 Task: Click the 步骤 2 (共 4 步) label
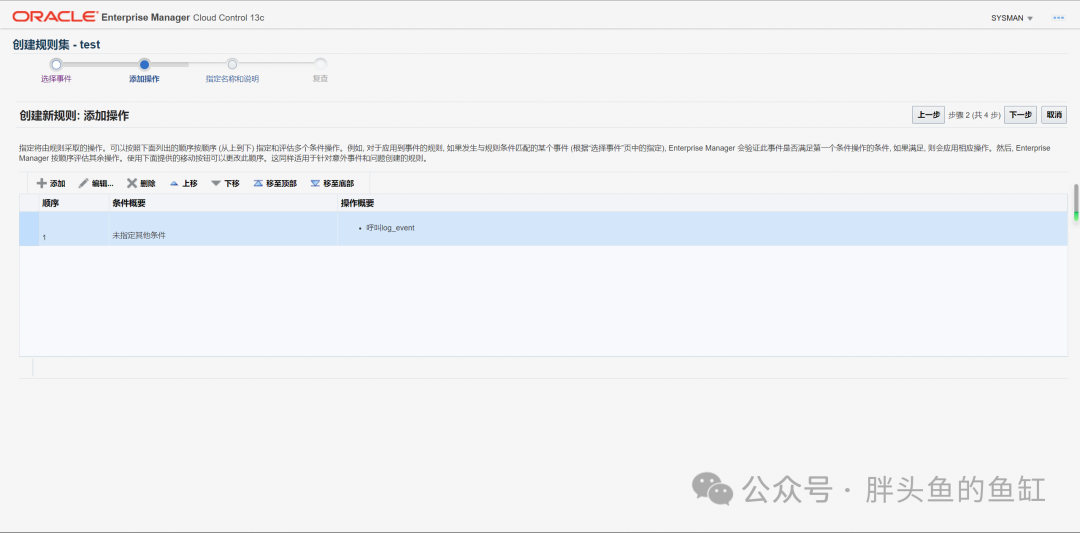point(974,115)
